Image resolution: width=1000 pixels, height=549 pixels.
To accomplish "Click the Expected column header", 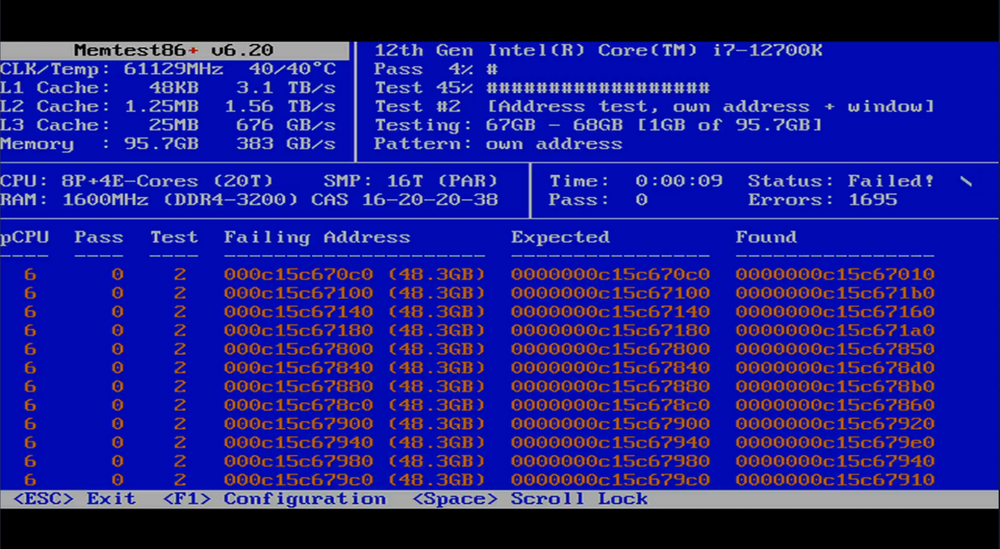I will 560,237.
